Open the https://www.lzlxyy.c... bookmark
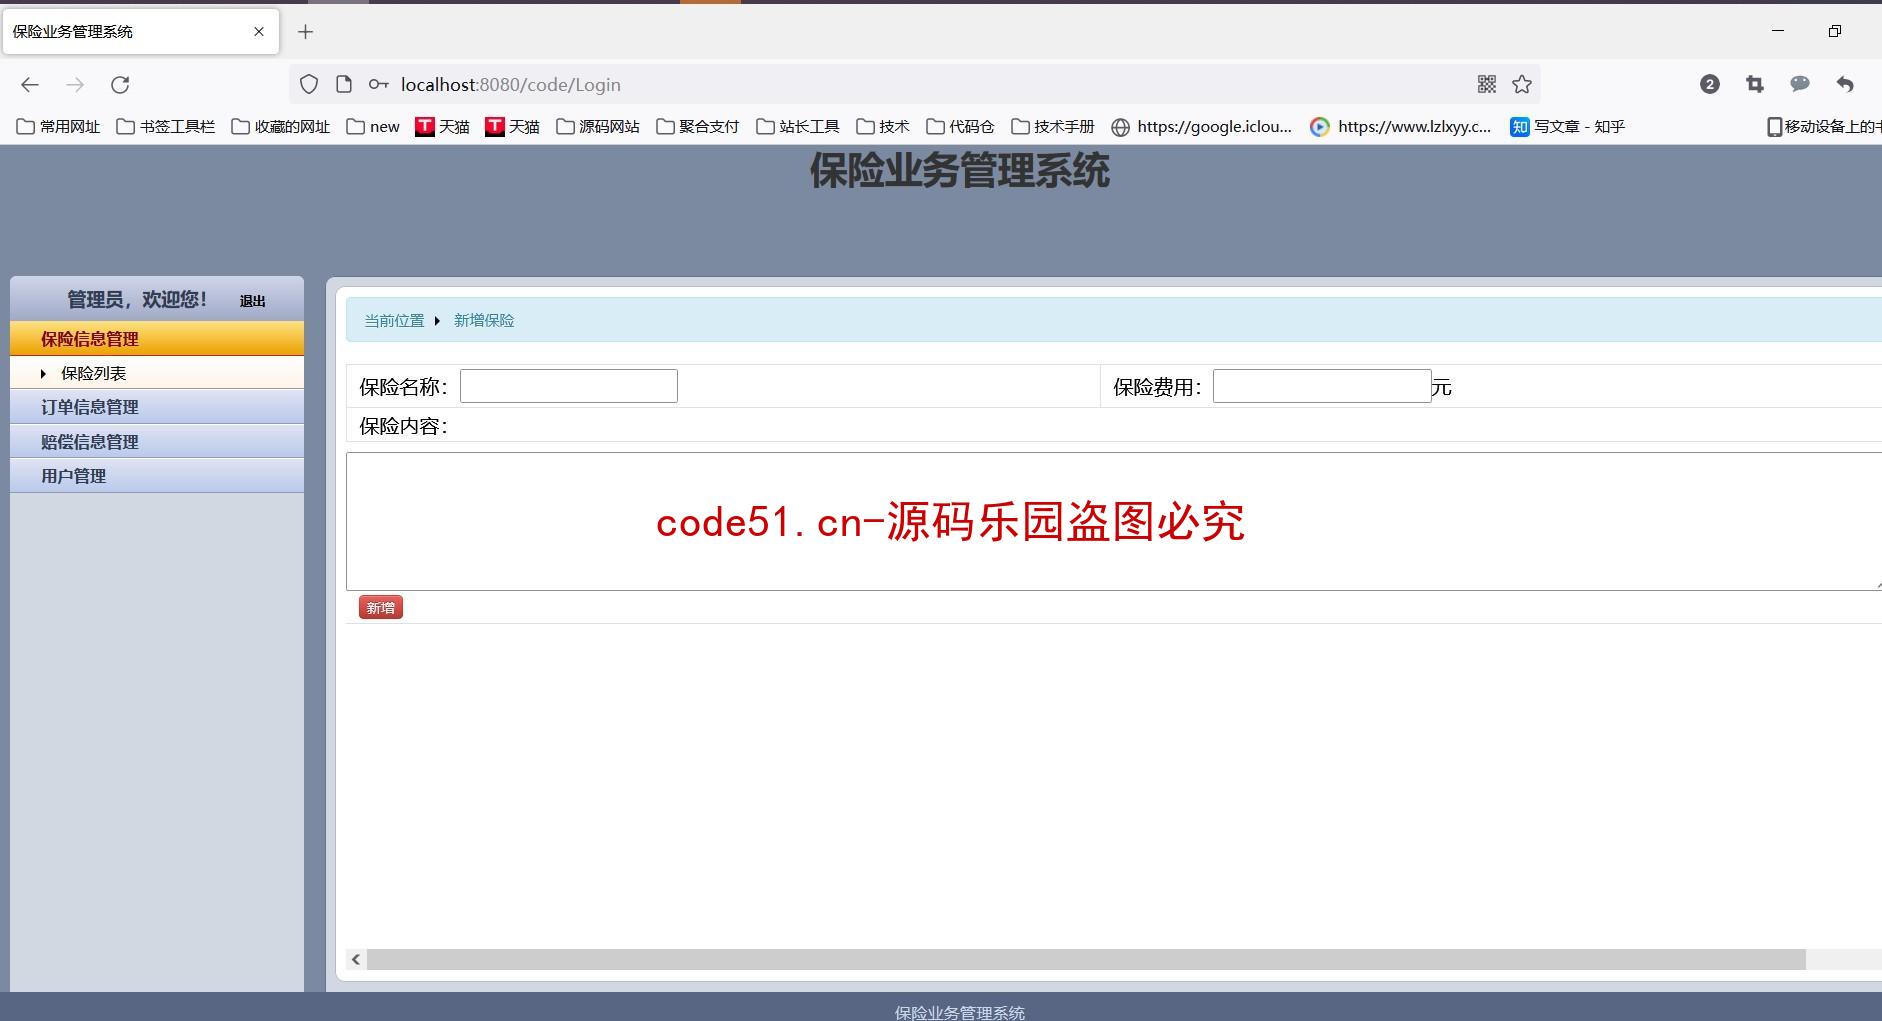This screenshot has width=1882, height=1021. point(1401,127)
